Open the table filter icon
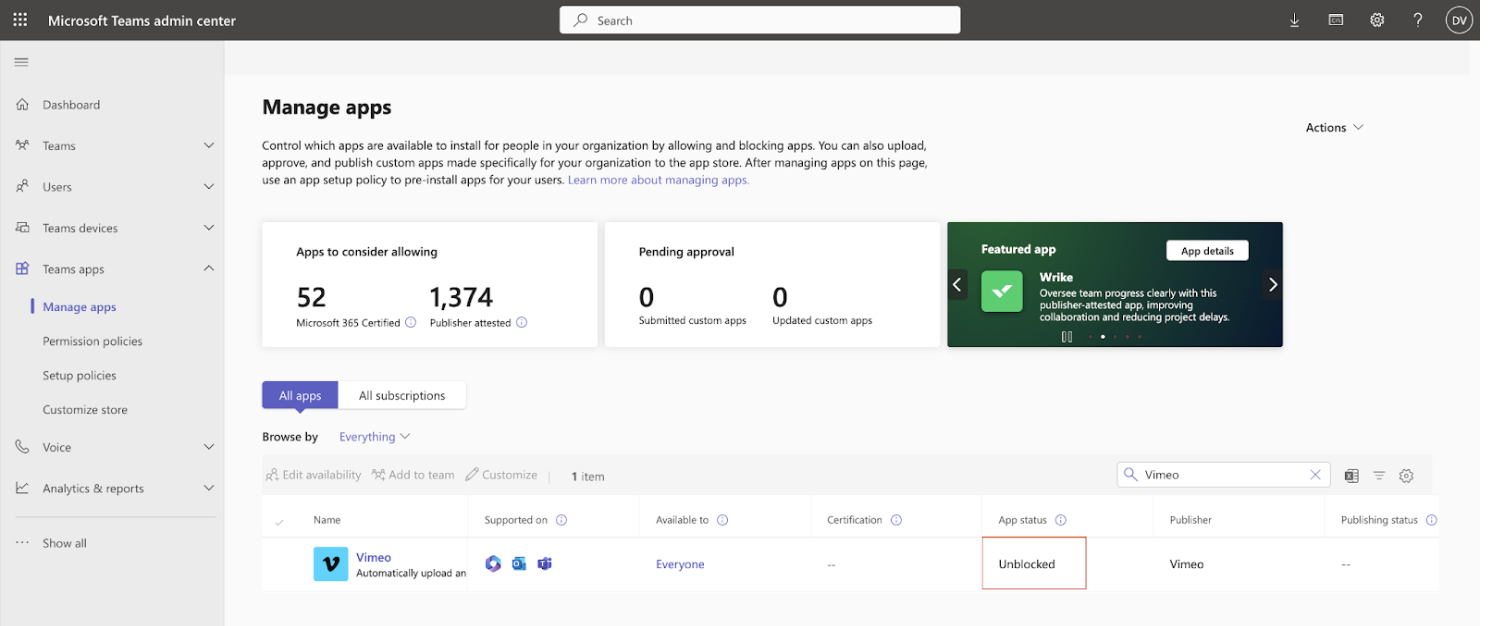 pos(1379,476)
